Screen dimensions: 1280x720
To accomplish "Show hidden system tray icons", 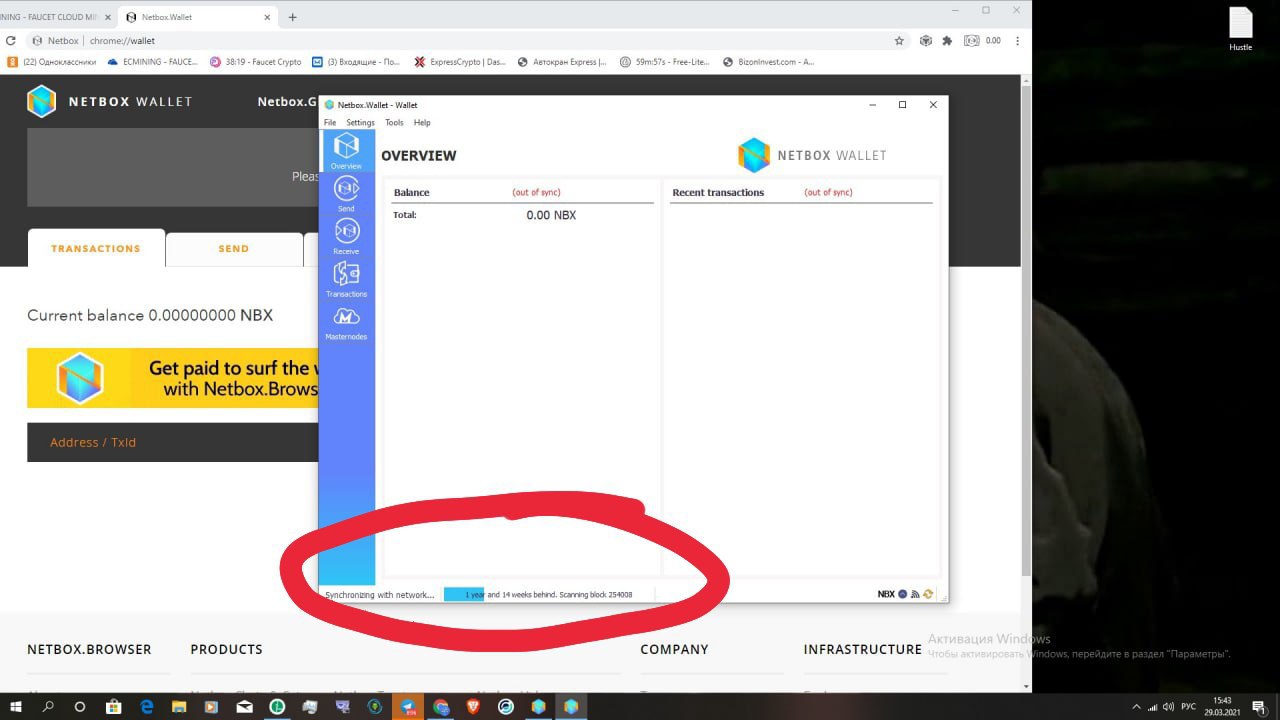I will point(1135,707).
